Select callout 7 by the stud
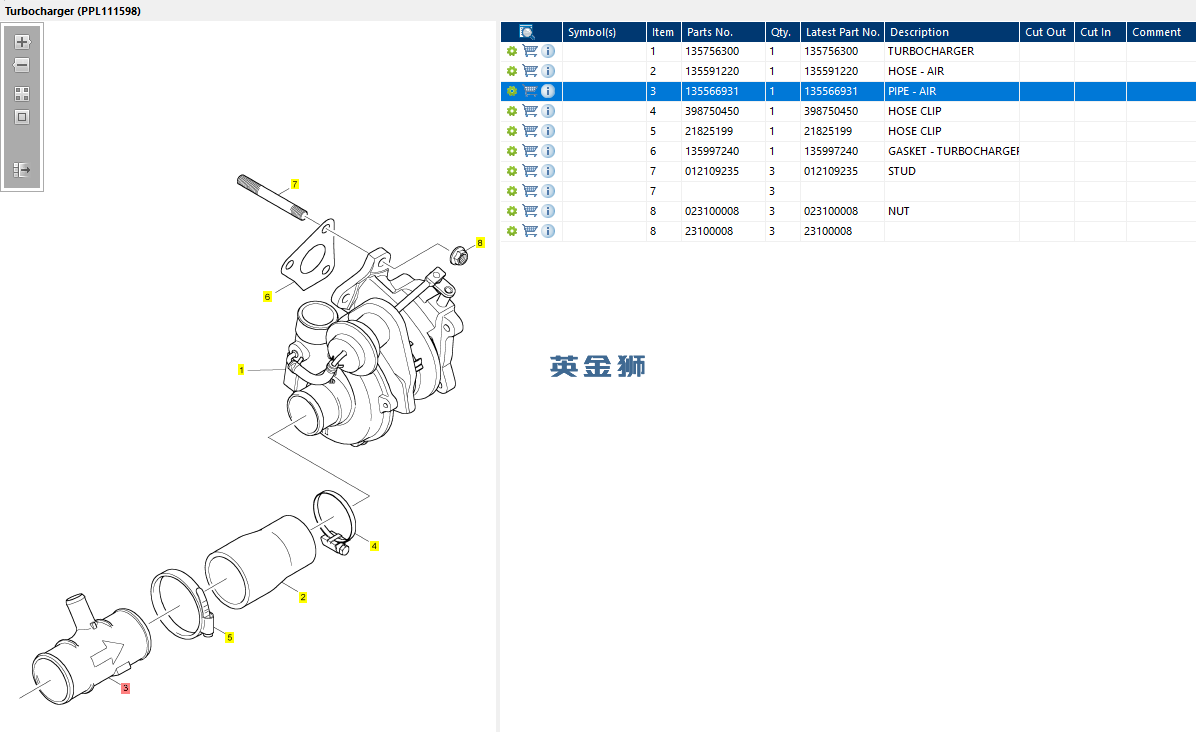 tap(294, 185)
